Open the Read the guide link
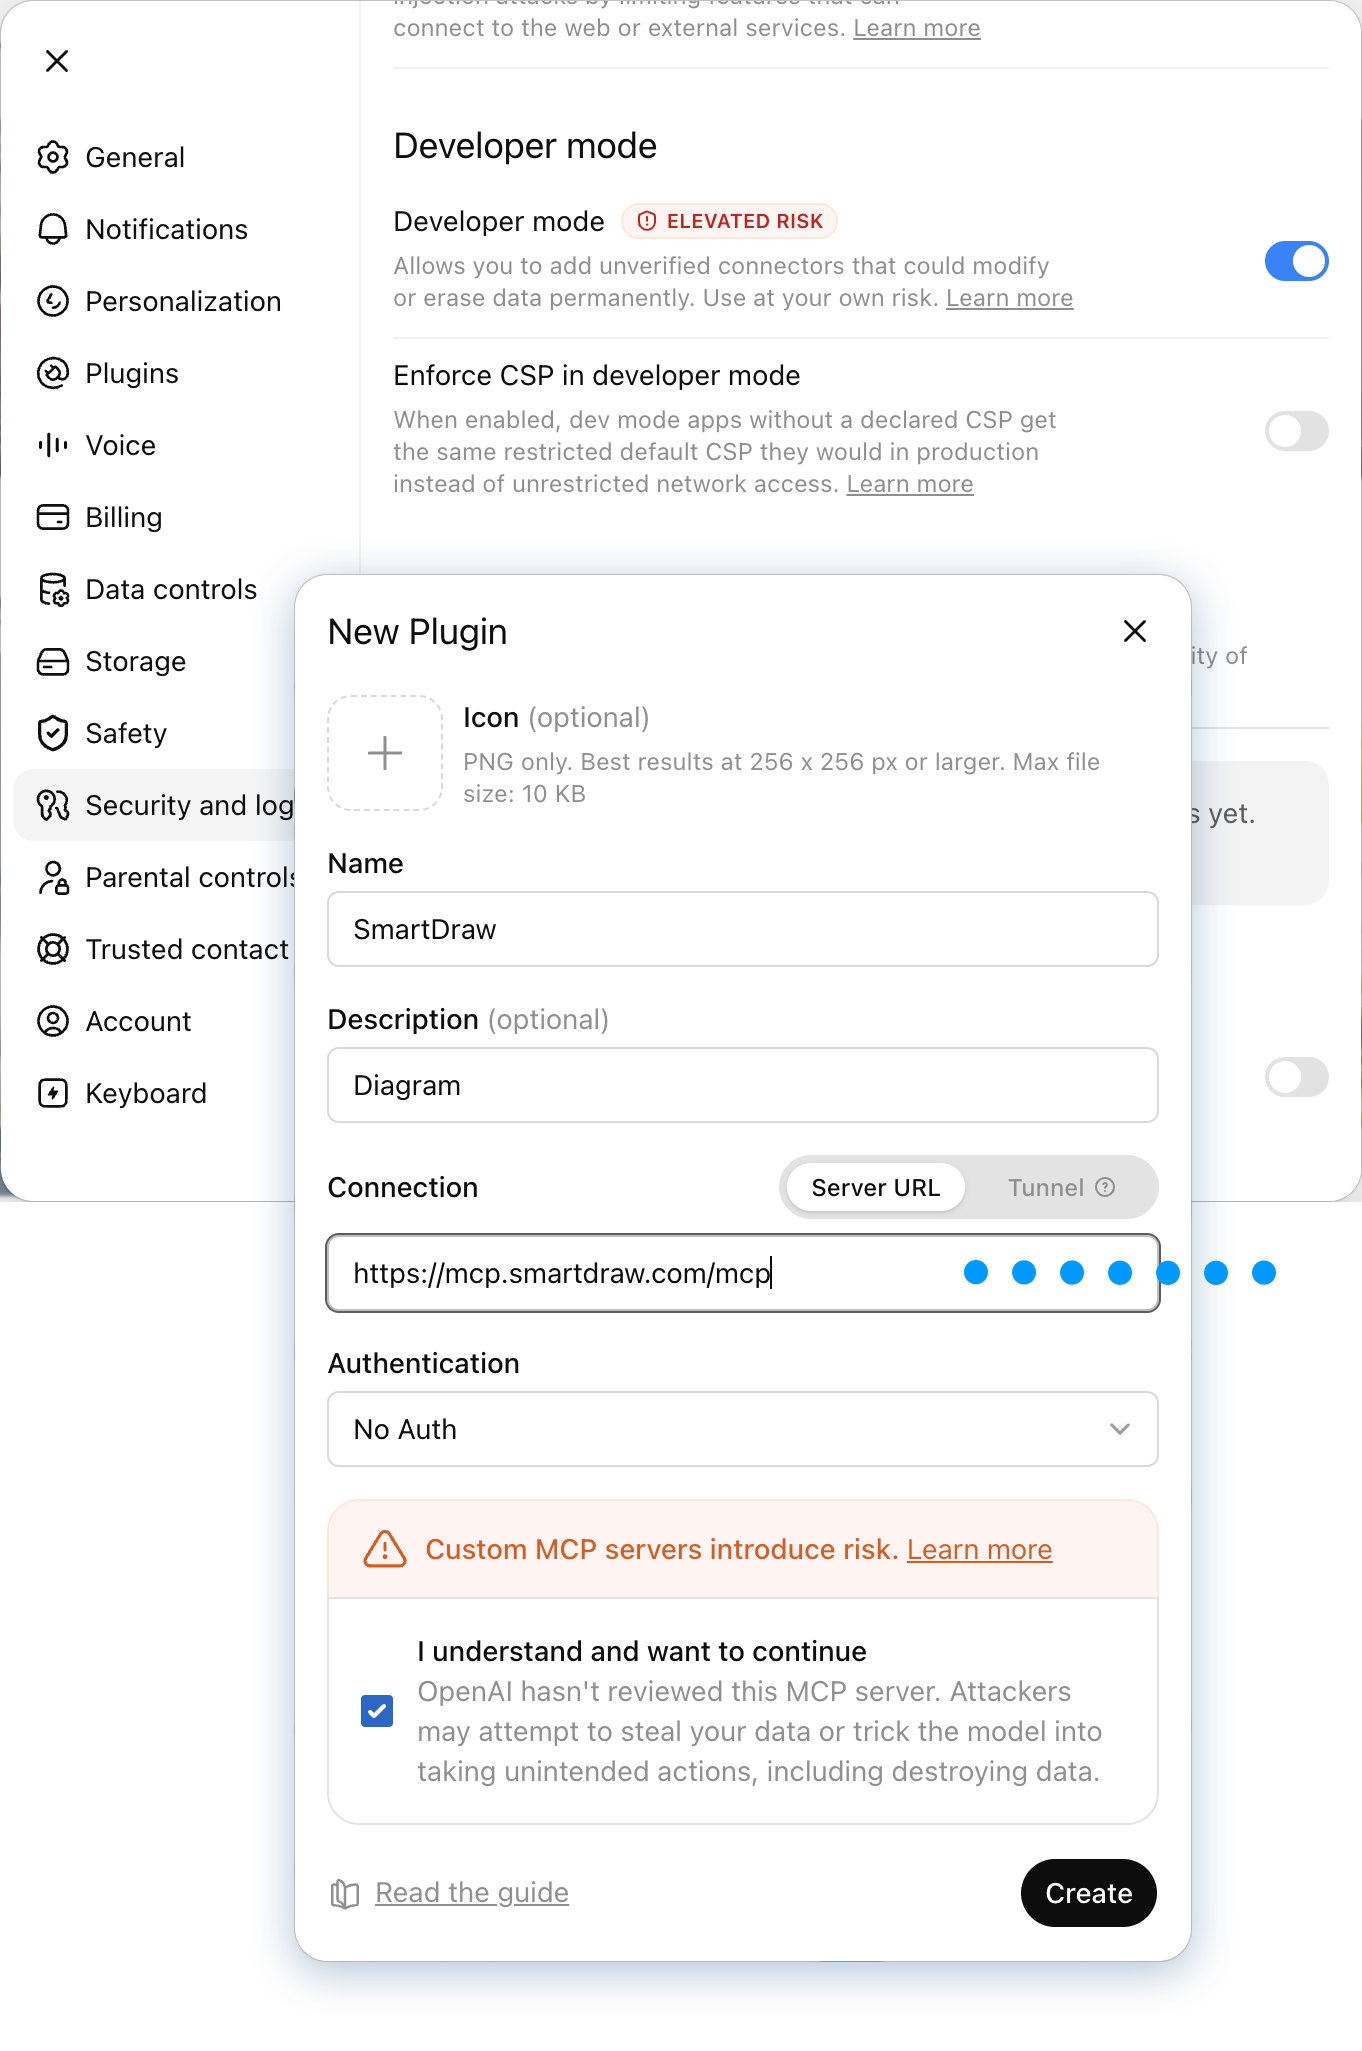1362x2051 pixels. 472,1893
